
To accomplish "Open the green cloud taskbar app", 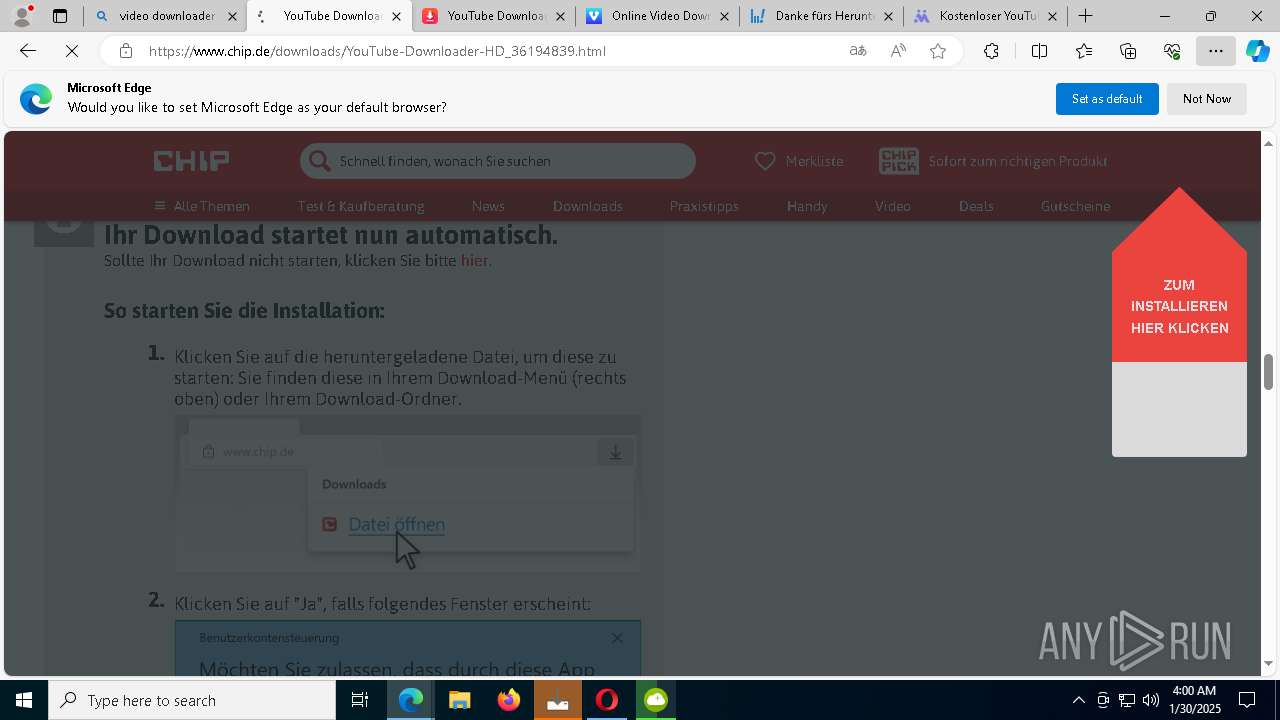I will 656,700.
